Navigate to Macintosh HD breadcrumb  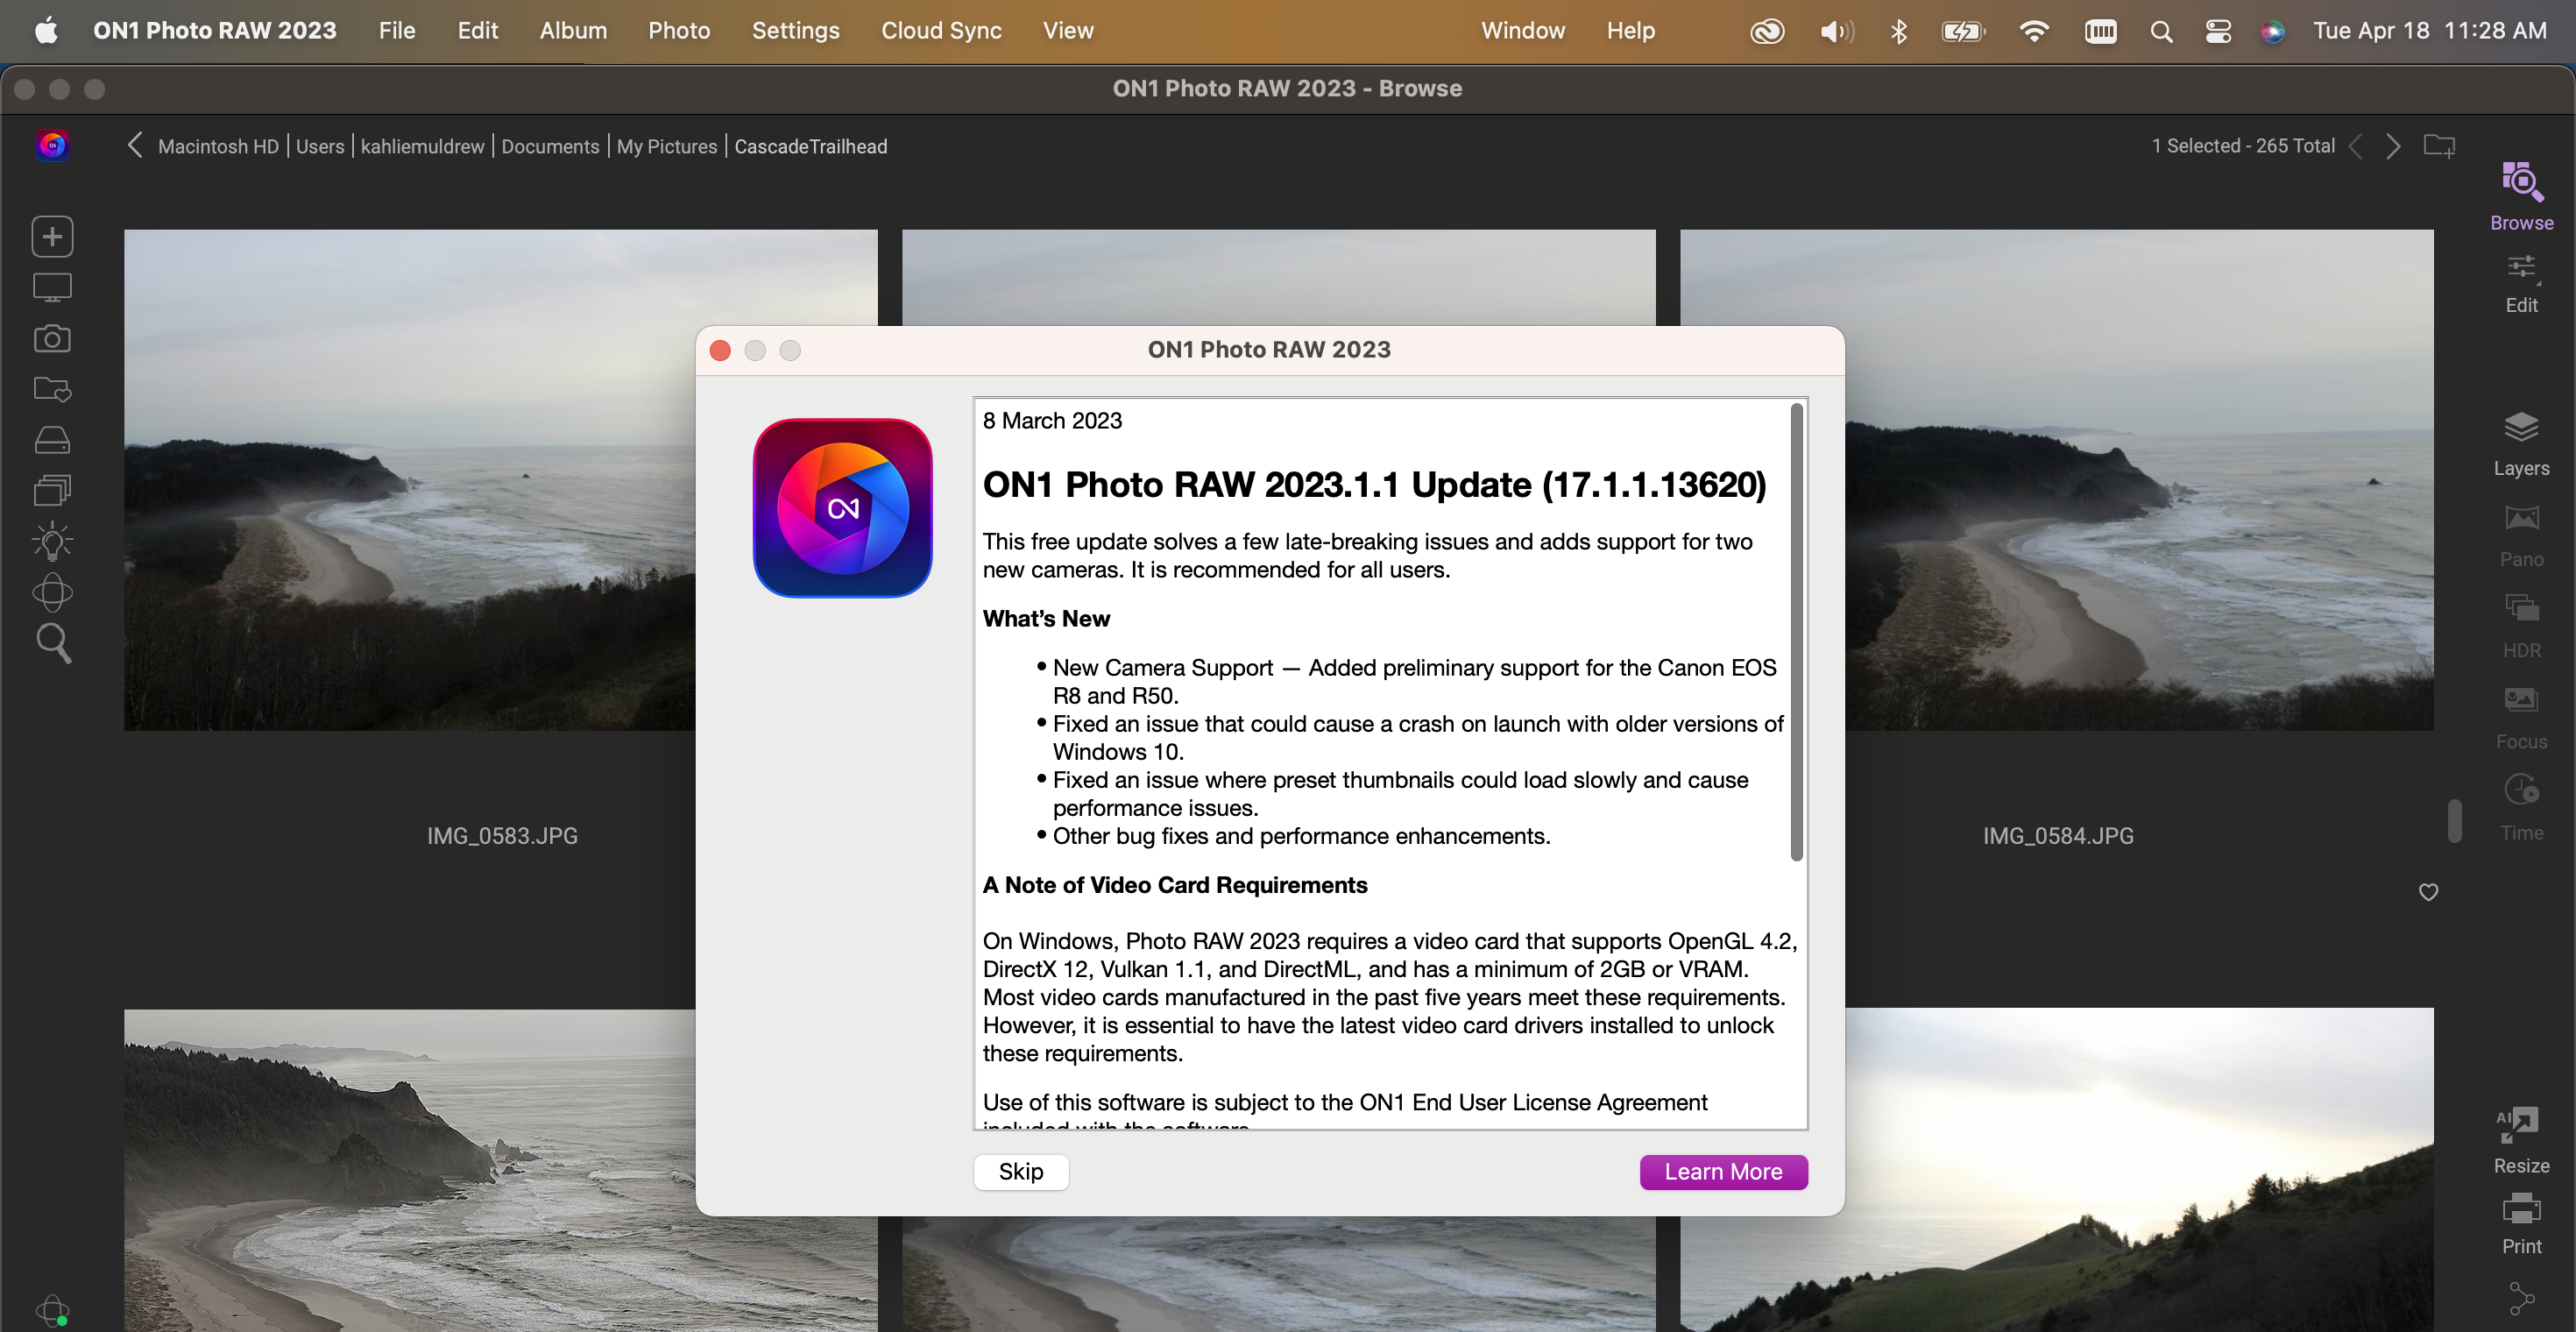tap(218, 146)
